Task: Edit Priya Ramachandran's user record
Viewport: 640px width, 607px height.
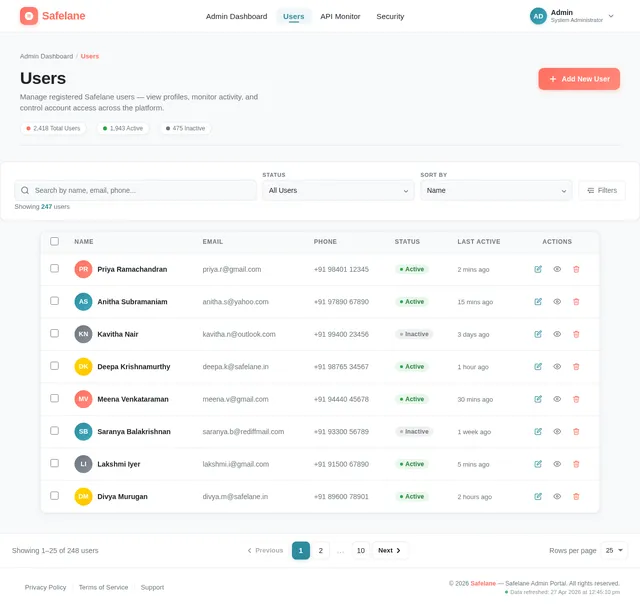Action: [538, 269]
